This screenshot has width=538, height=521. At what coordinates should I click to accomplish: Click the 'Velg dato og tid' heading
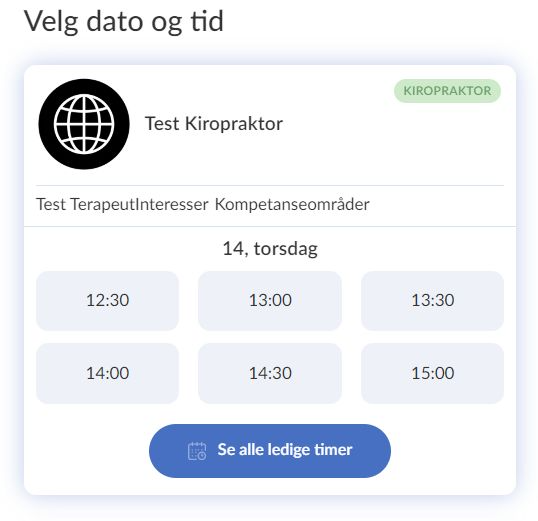tap(124, 22)
